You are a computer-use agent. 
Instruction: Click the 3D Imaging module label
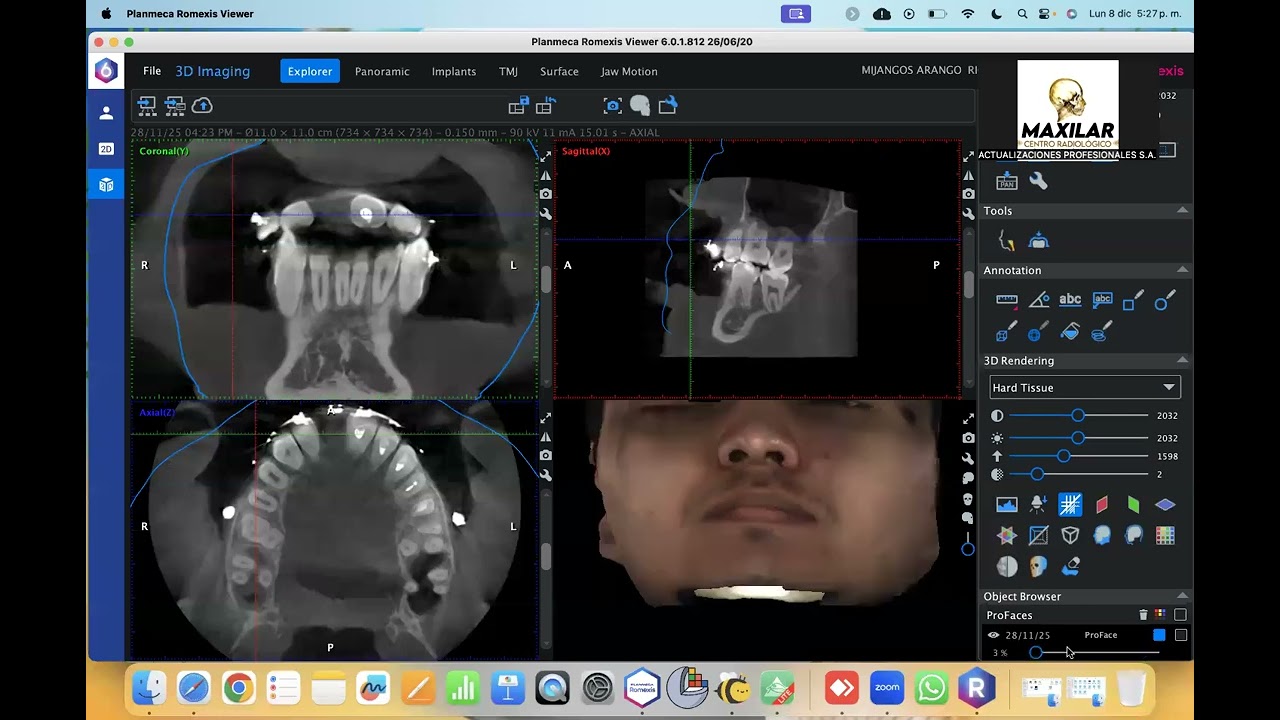click(x=213, y=71)
